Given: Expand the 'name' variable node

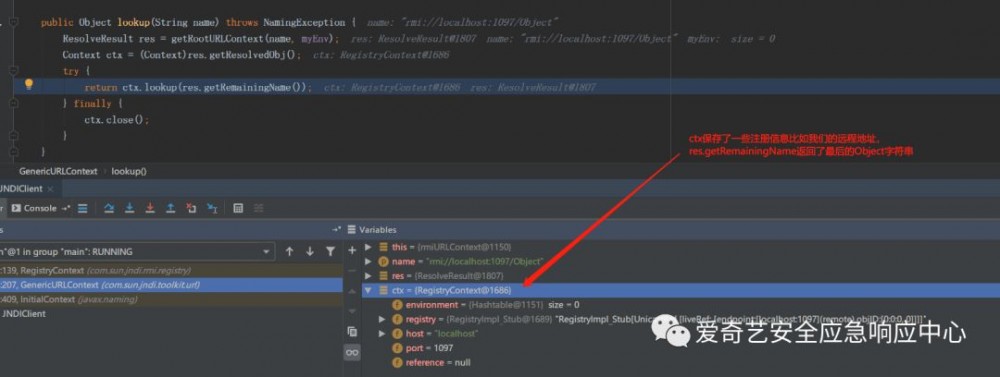Looking at the screenshot, I should click(x=368, y=261).
